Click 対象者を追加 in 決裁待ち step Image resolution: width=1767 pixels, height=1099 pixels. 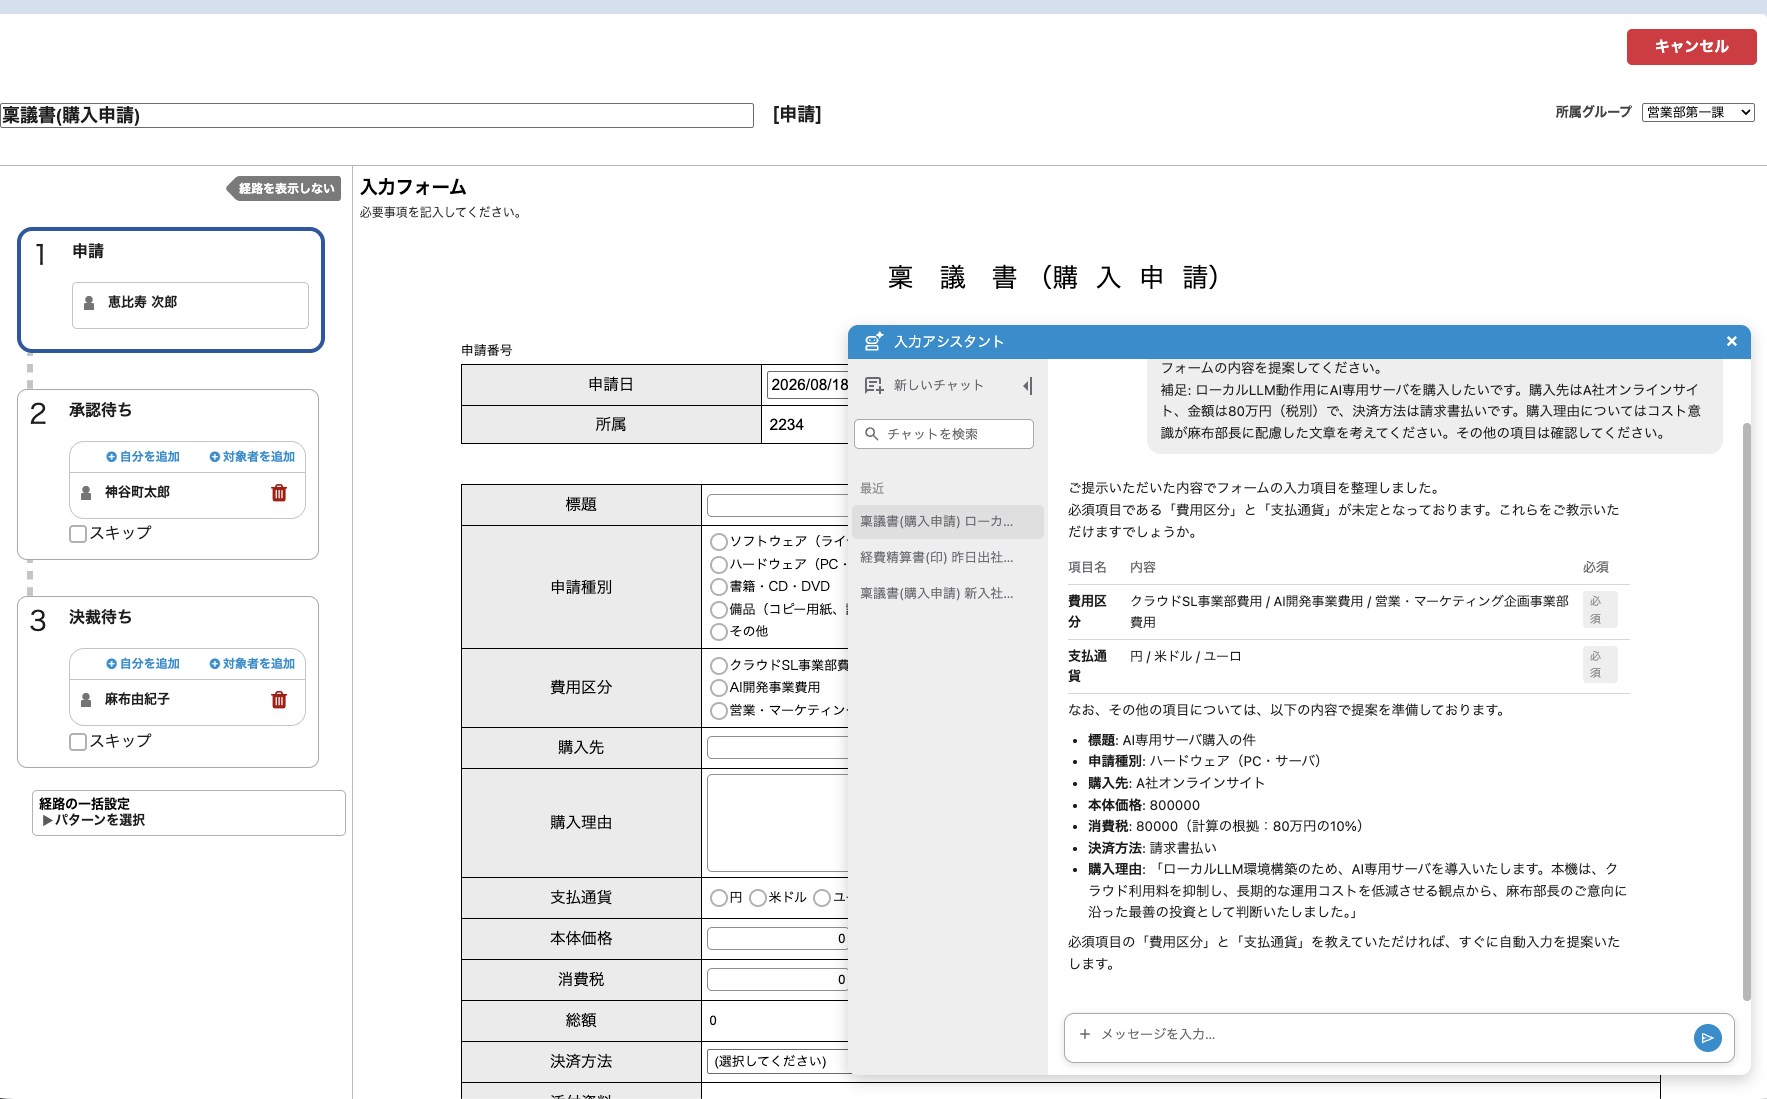252,663
